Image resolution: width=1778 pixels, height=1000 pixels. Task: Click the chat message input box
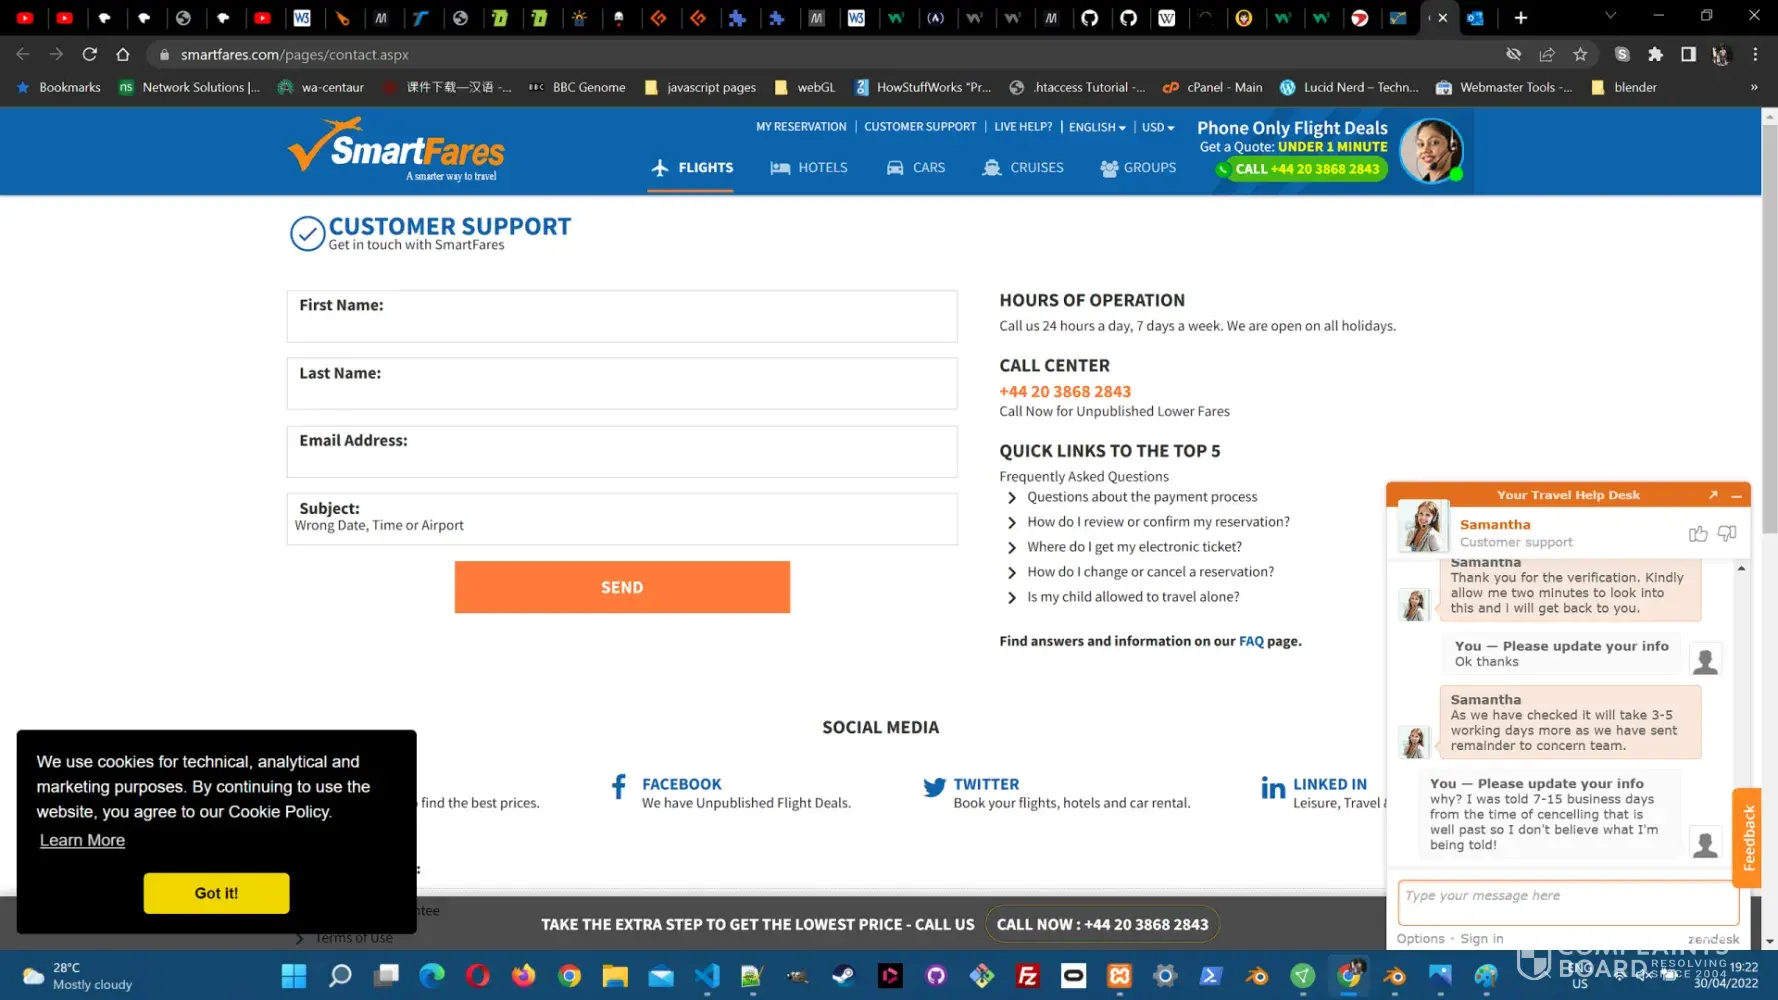(1568, 903)
